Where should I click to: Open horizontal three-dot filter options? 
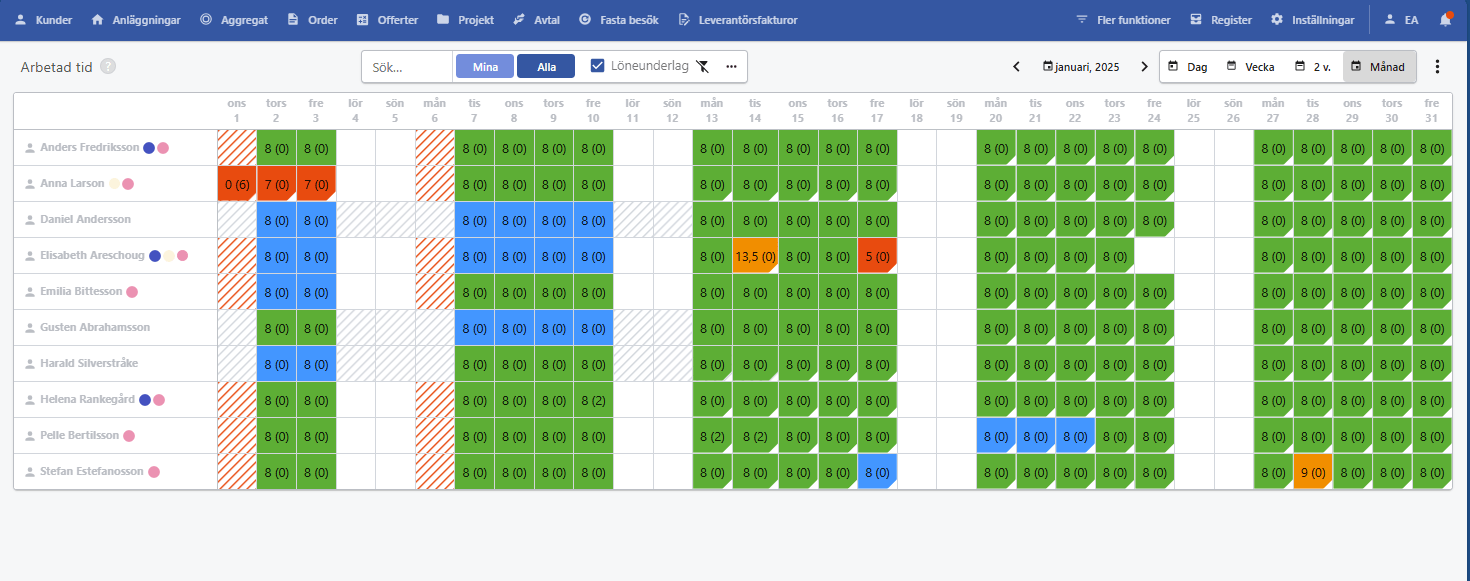coord(731,67)
